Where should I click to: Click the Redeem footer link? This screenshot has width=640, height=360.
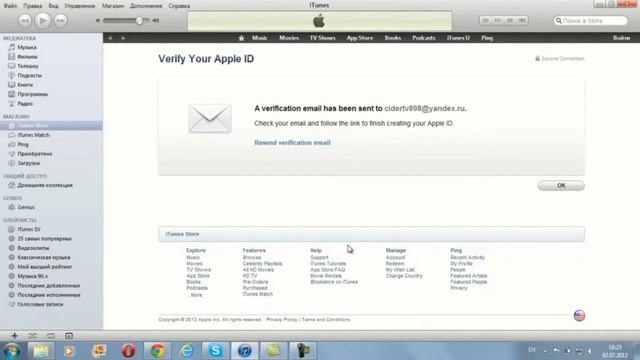tap(395, 264)
